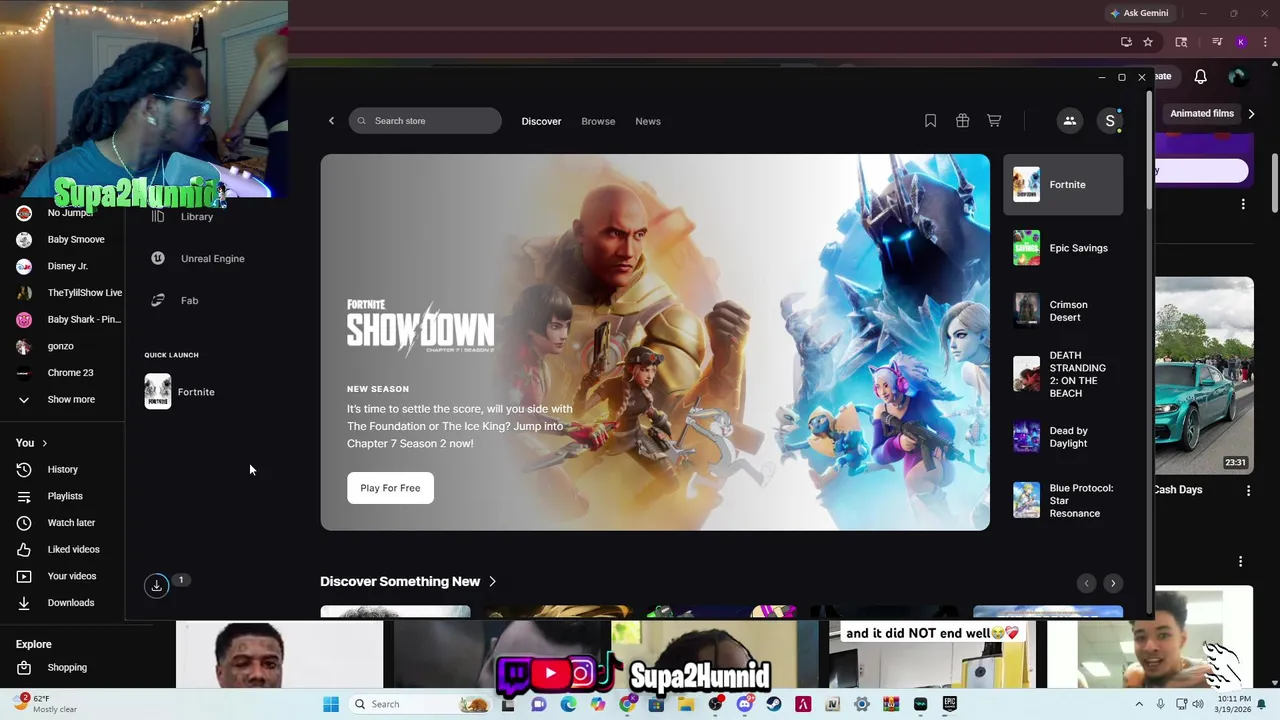Open the Steam icon on the taskbar
The height and width of the screenshot is (720, 1280).
pyautogui.click(x=773, y=704)
